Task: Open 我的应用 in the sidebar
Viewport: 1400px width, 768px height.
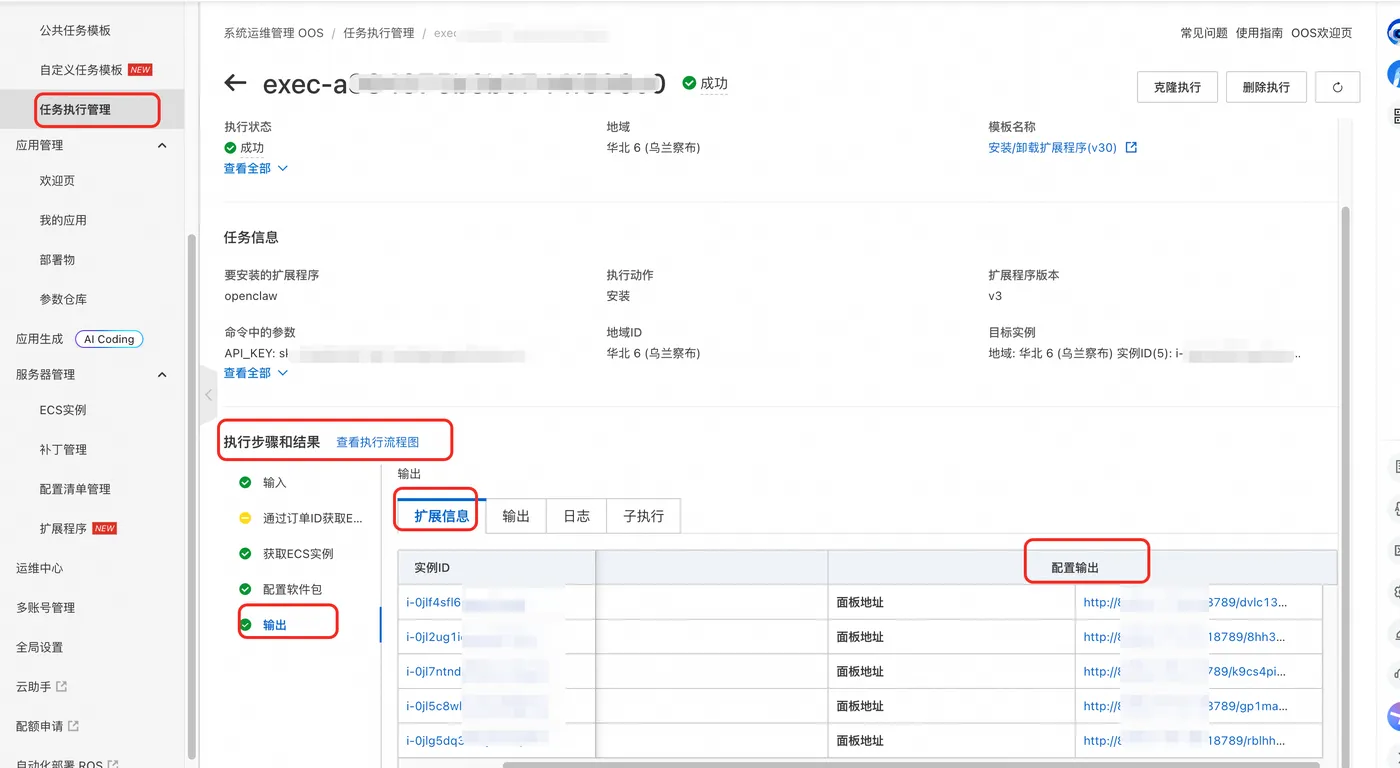Action: [x=63, y=220]
